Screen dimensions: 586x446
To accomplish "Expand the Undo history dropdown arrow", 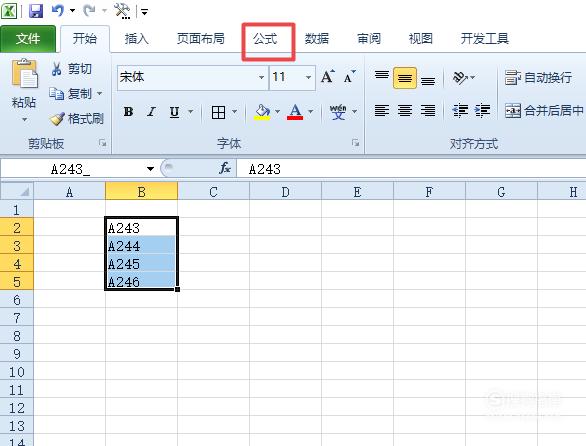I will 73,11.
